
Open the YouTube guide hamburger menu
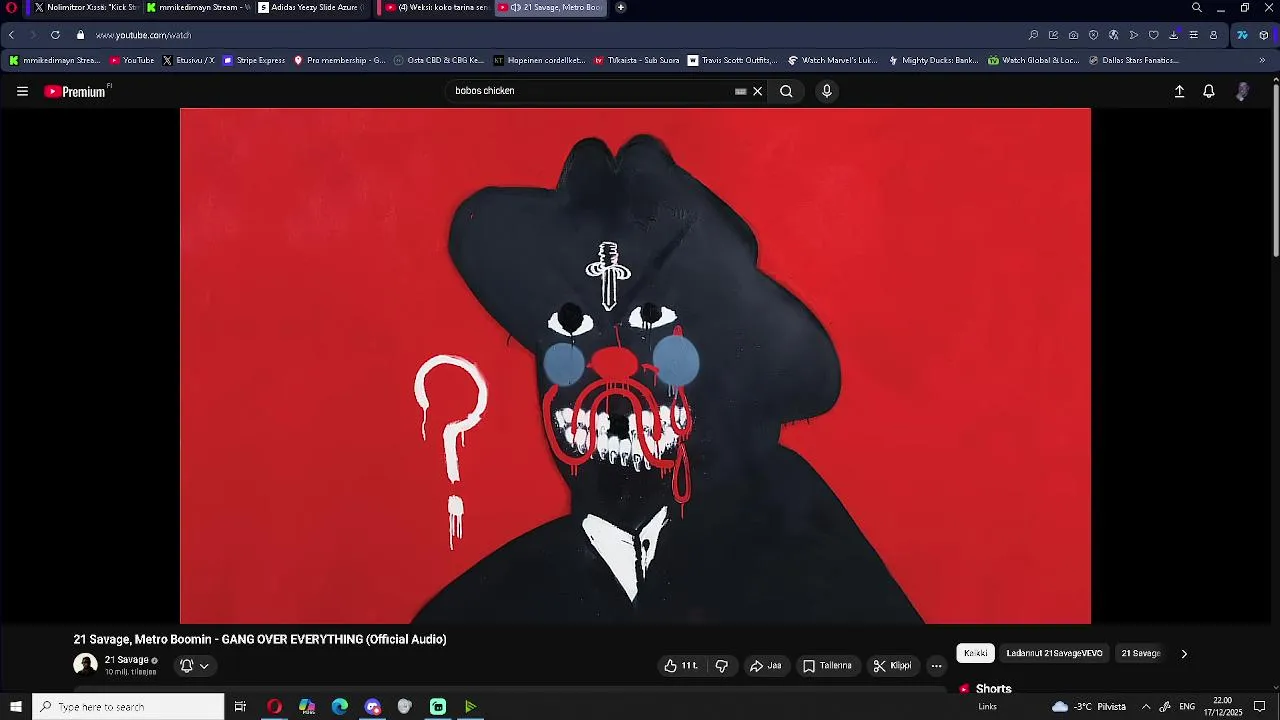(x=22, y=91)
